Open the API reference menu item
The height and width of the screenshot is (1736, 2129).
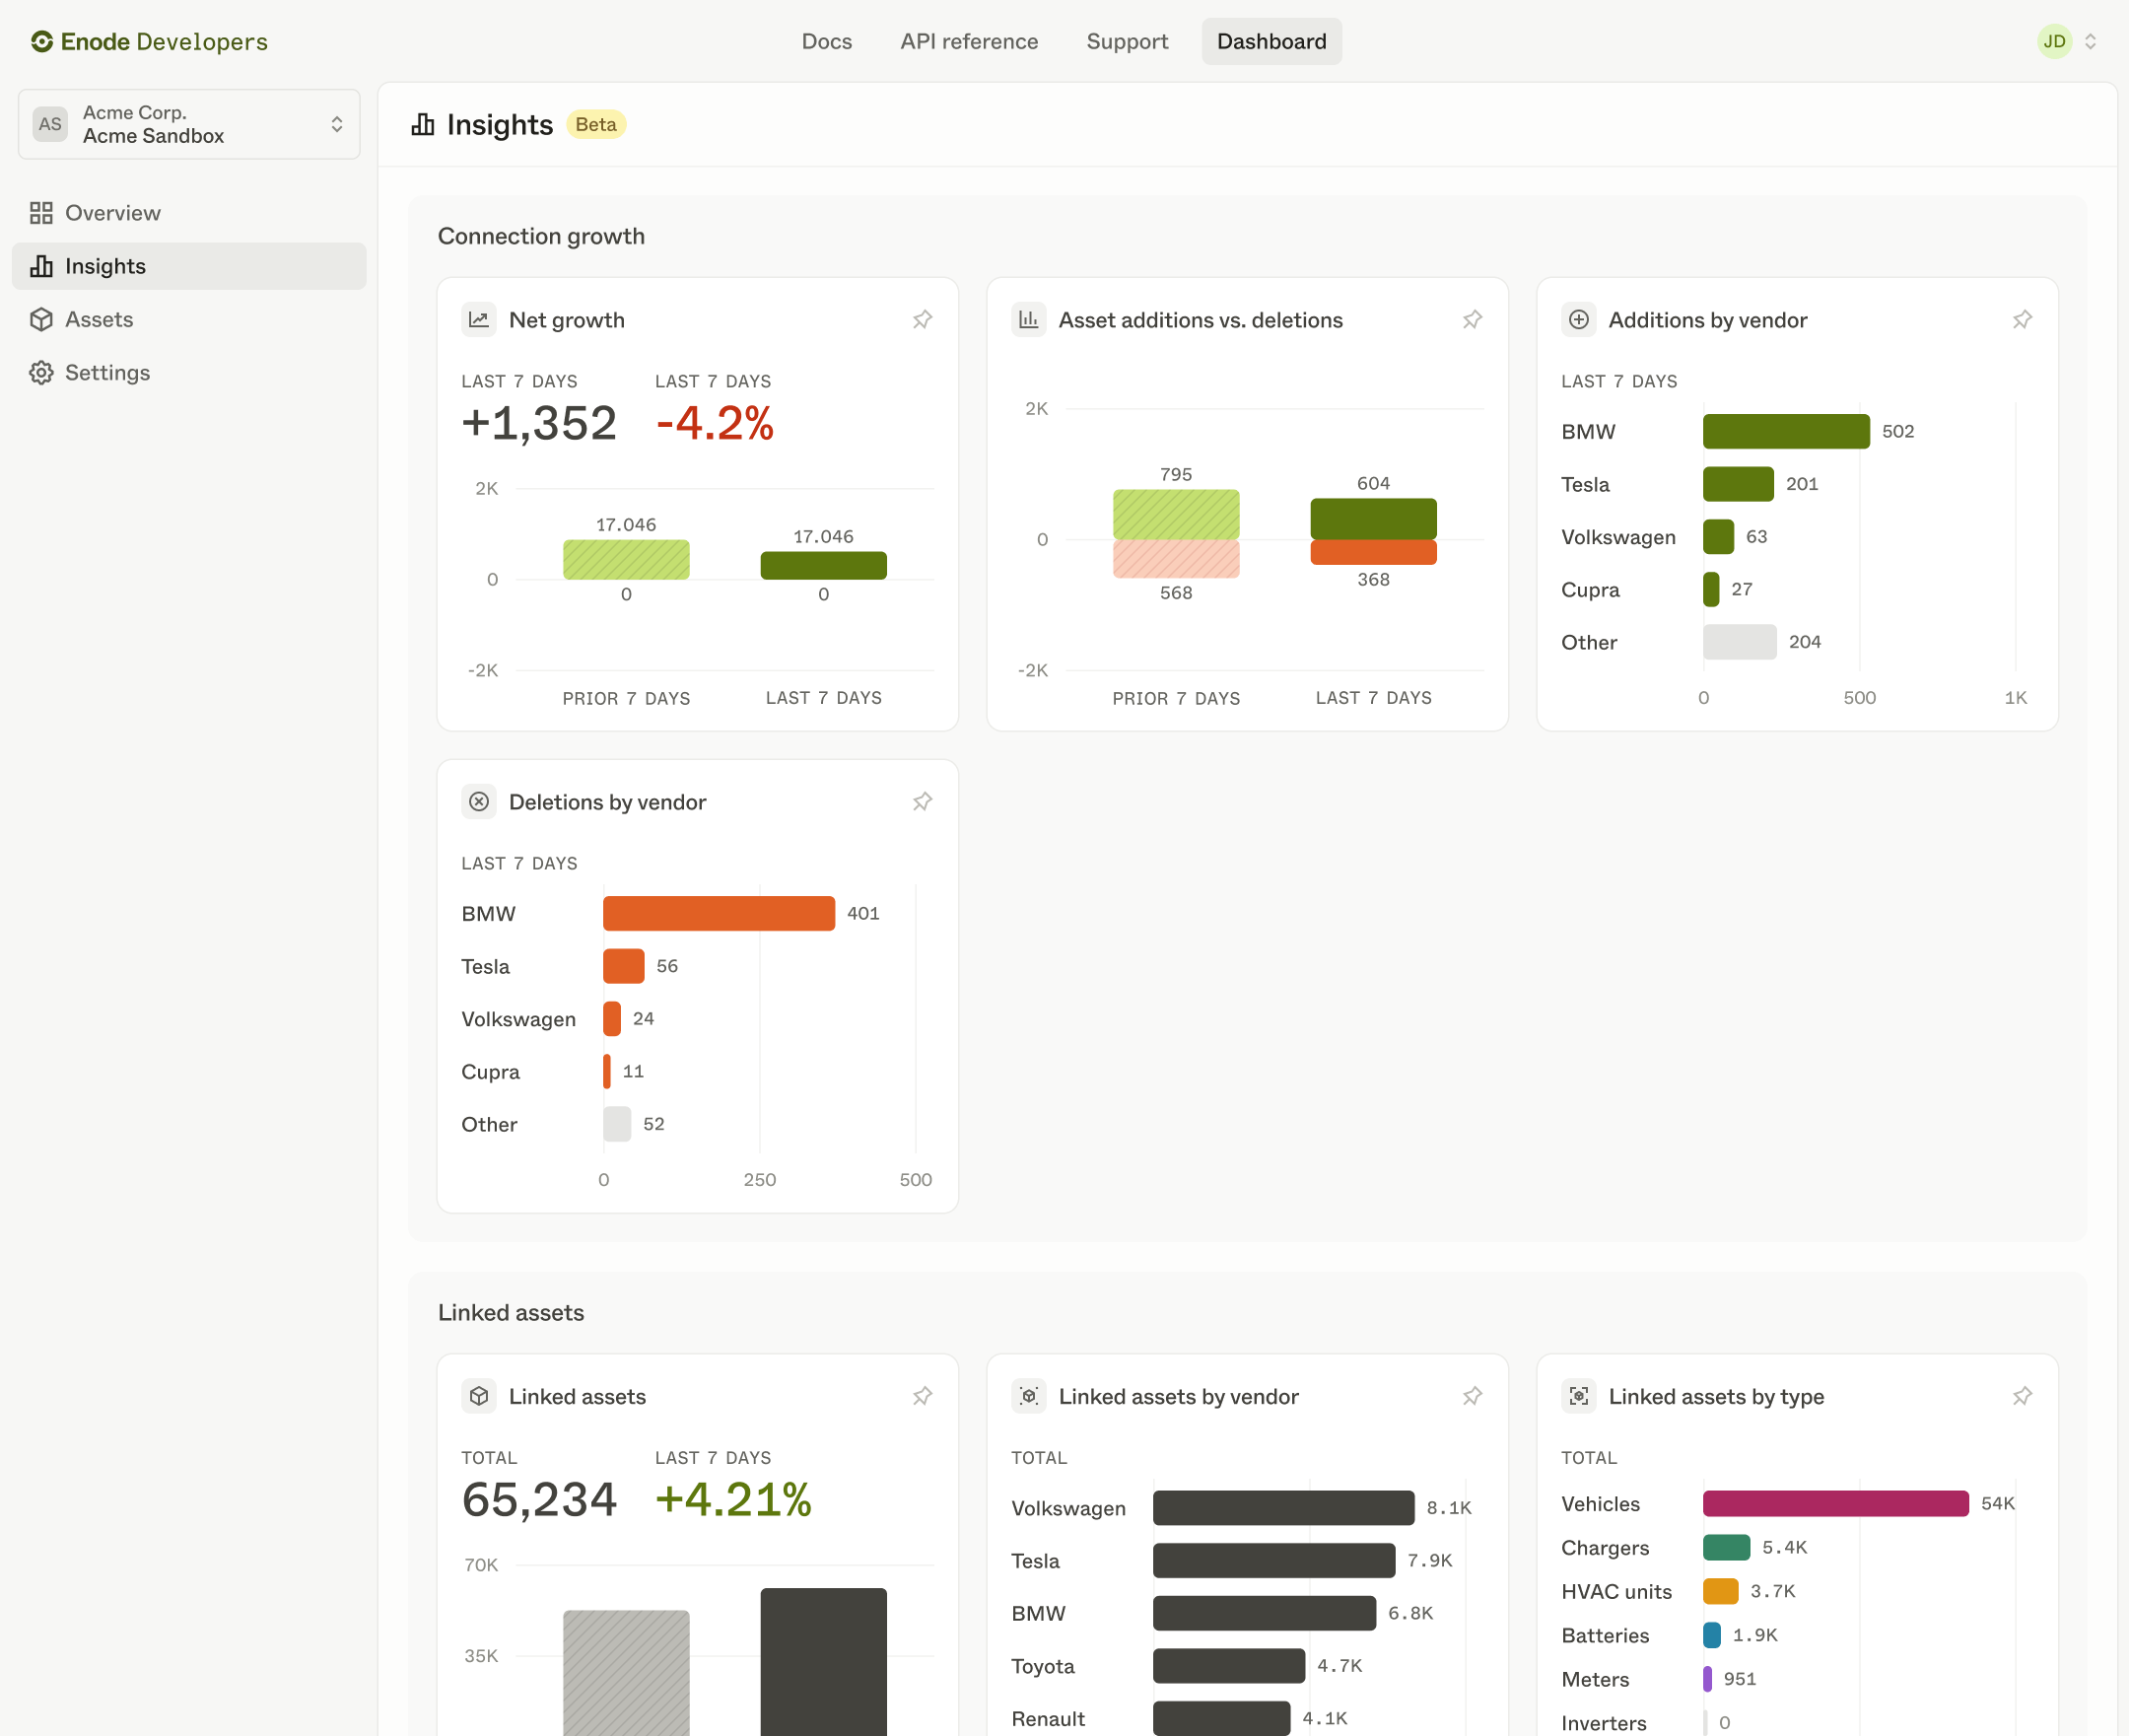968,41
